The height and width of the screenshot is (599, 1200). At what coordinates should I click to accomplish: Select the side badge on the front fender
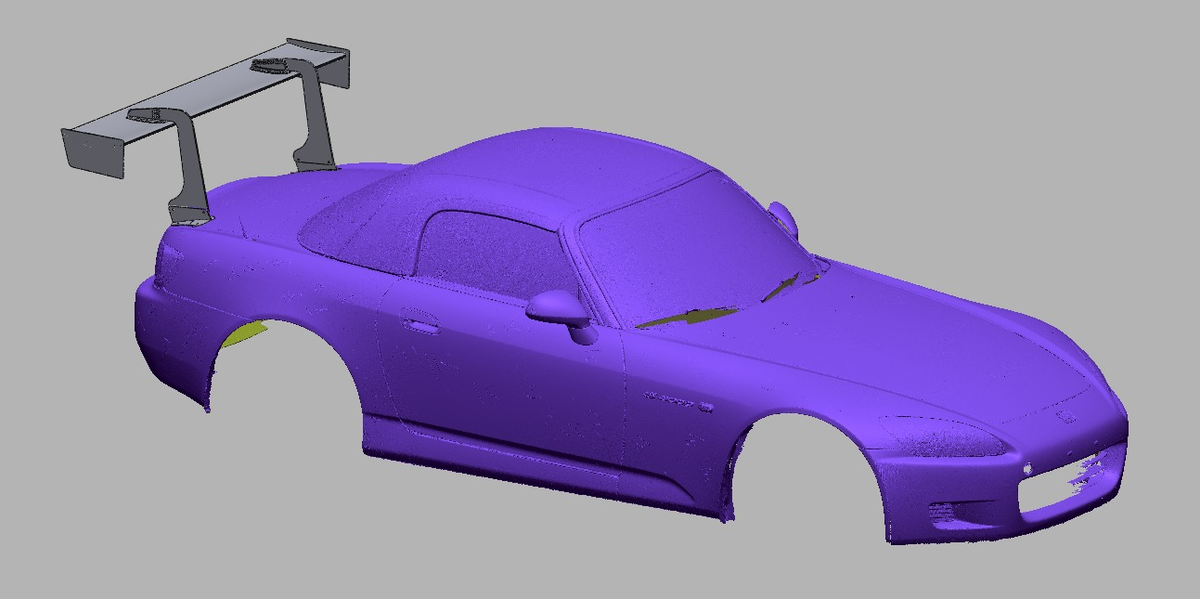[677, 404]
